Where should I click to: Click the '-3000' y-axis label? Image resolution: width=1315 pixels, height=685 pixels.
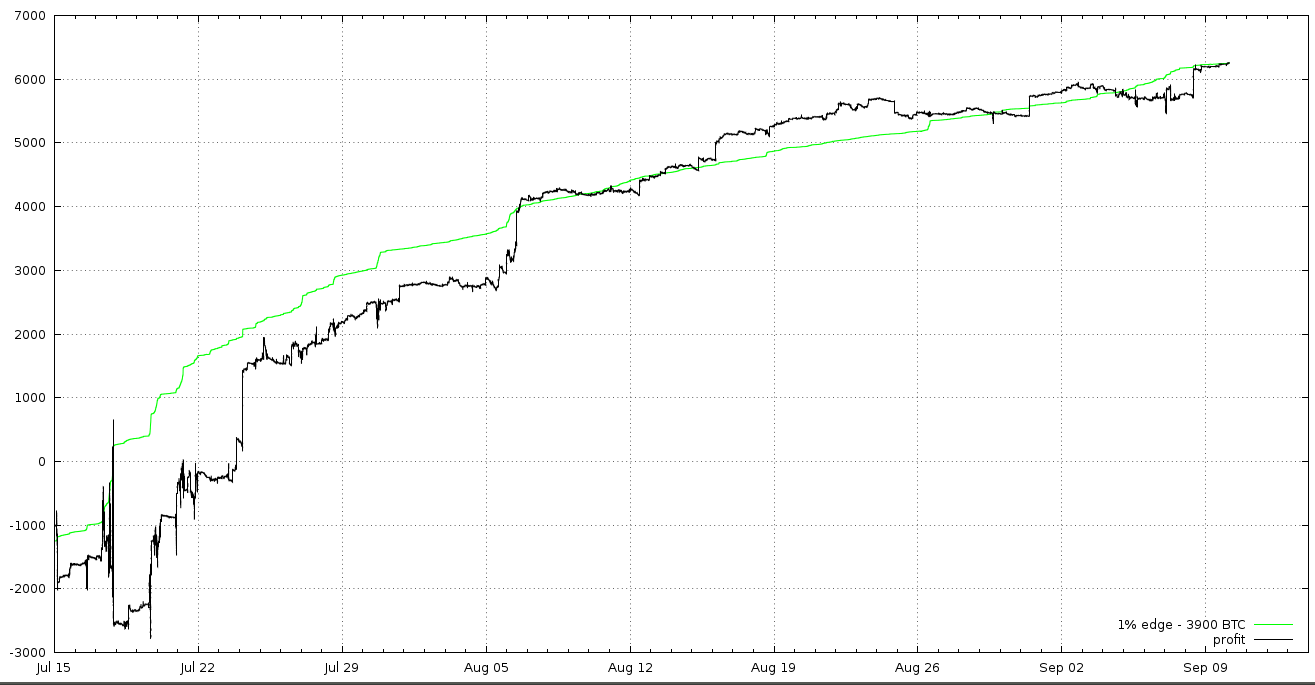click(x=28, y=652)
